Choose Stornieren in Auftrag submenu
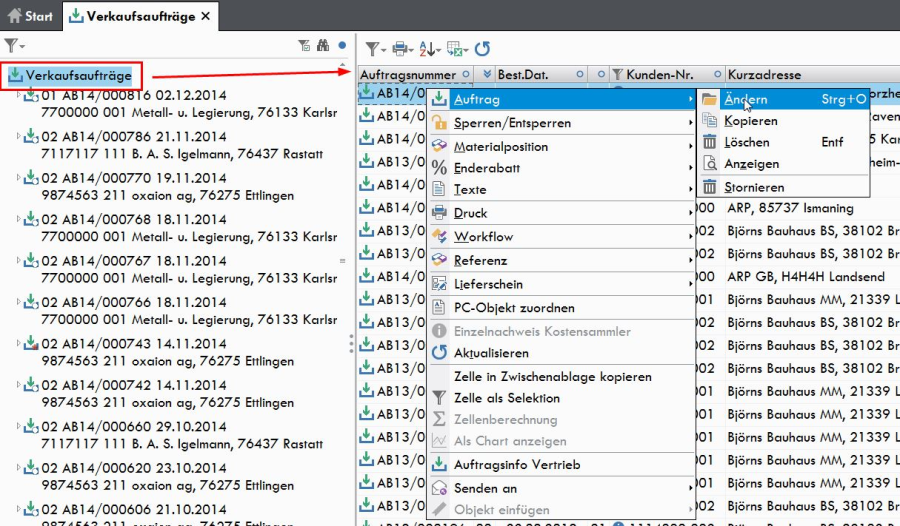Viewport: 900px width, 526px height. tap(784, 187)
